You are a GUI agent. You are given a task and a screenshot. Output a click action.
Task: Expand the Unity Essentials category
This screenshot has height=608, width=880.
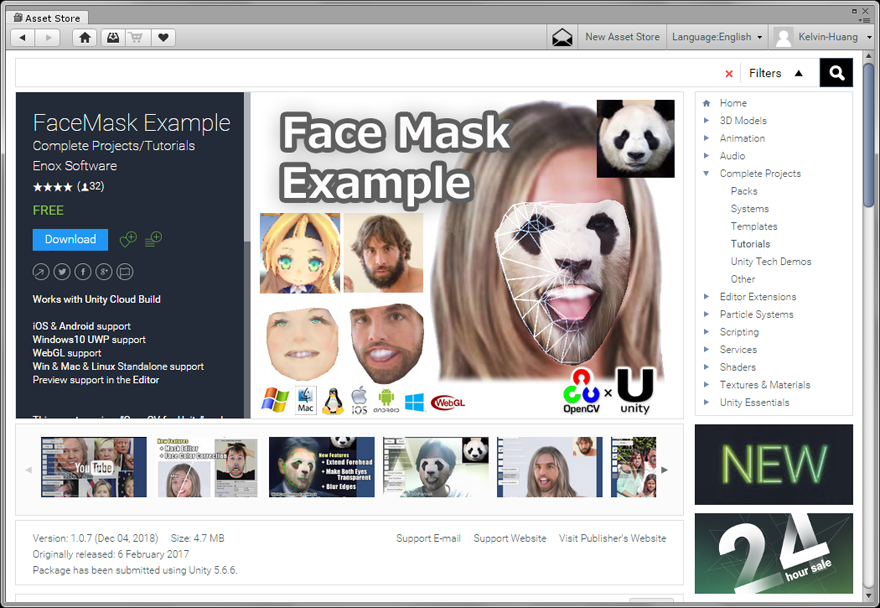click(x=706, y=403)
